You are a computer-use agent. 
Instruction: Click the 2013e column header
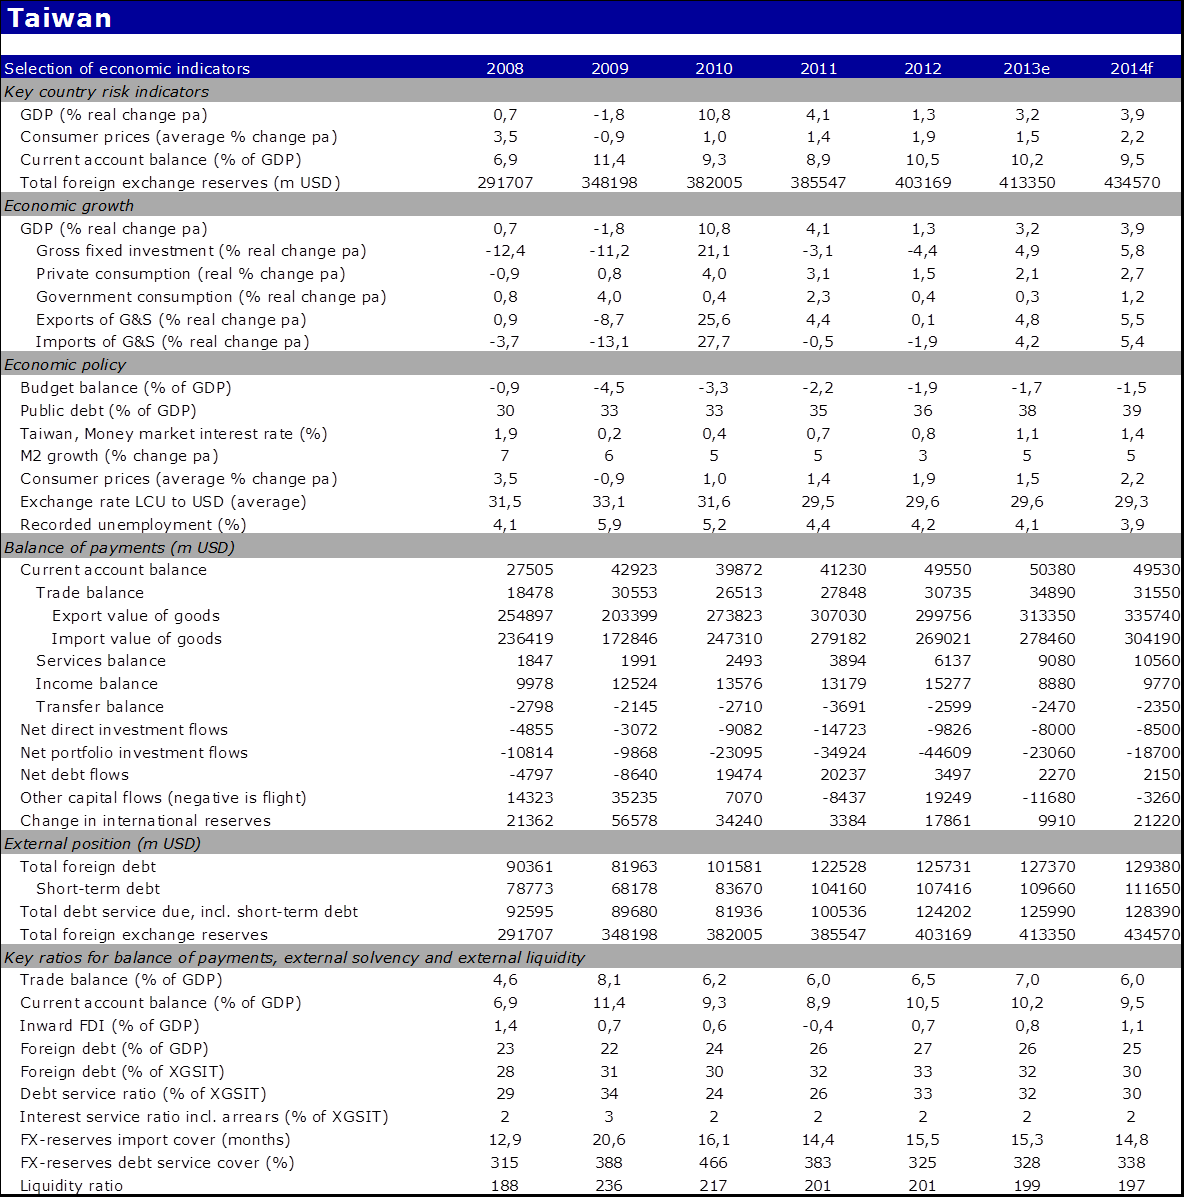click(1026, 68)
